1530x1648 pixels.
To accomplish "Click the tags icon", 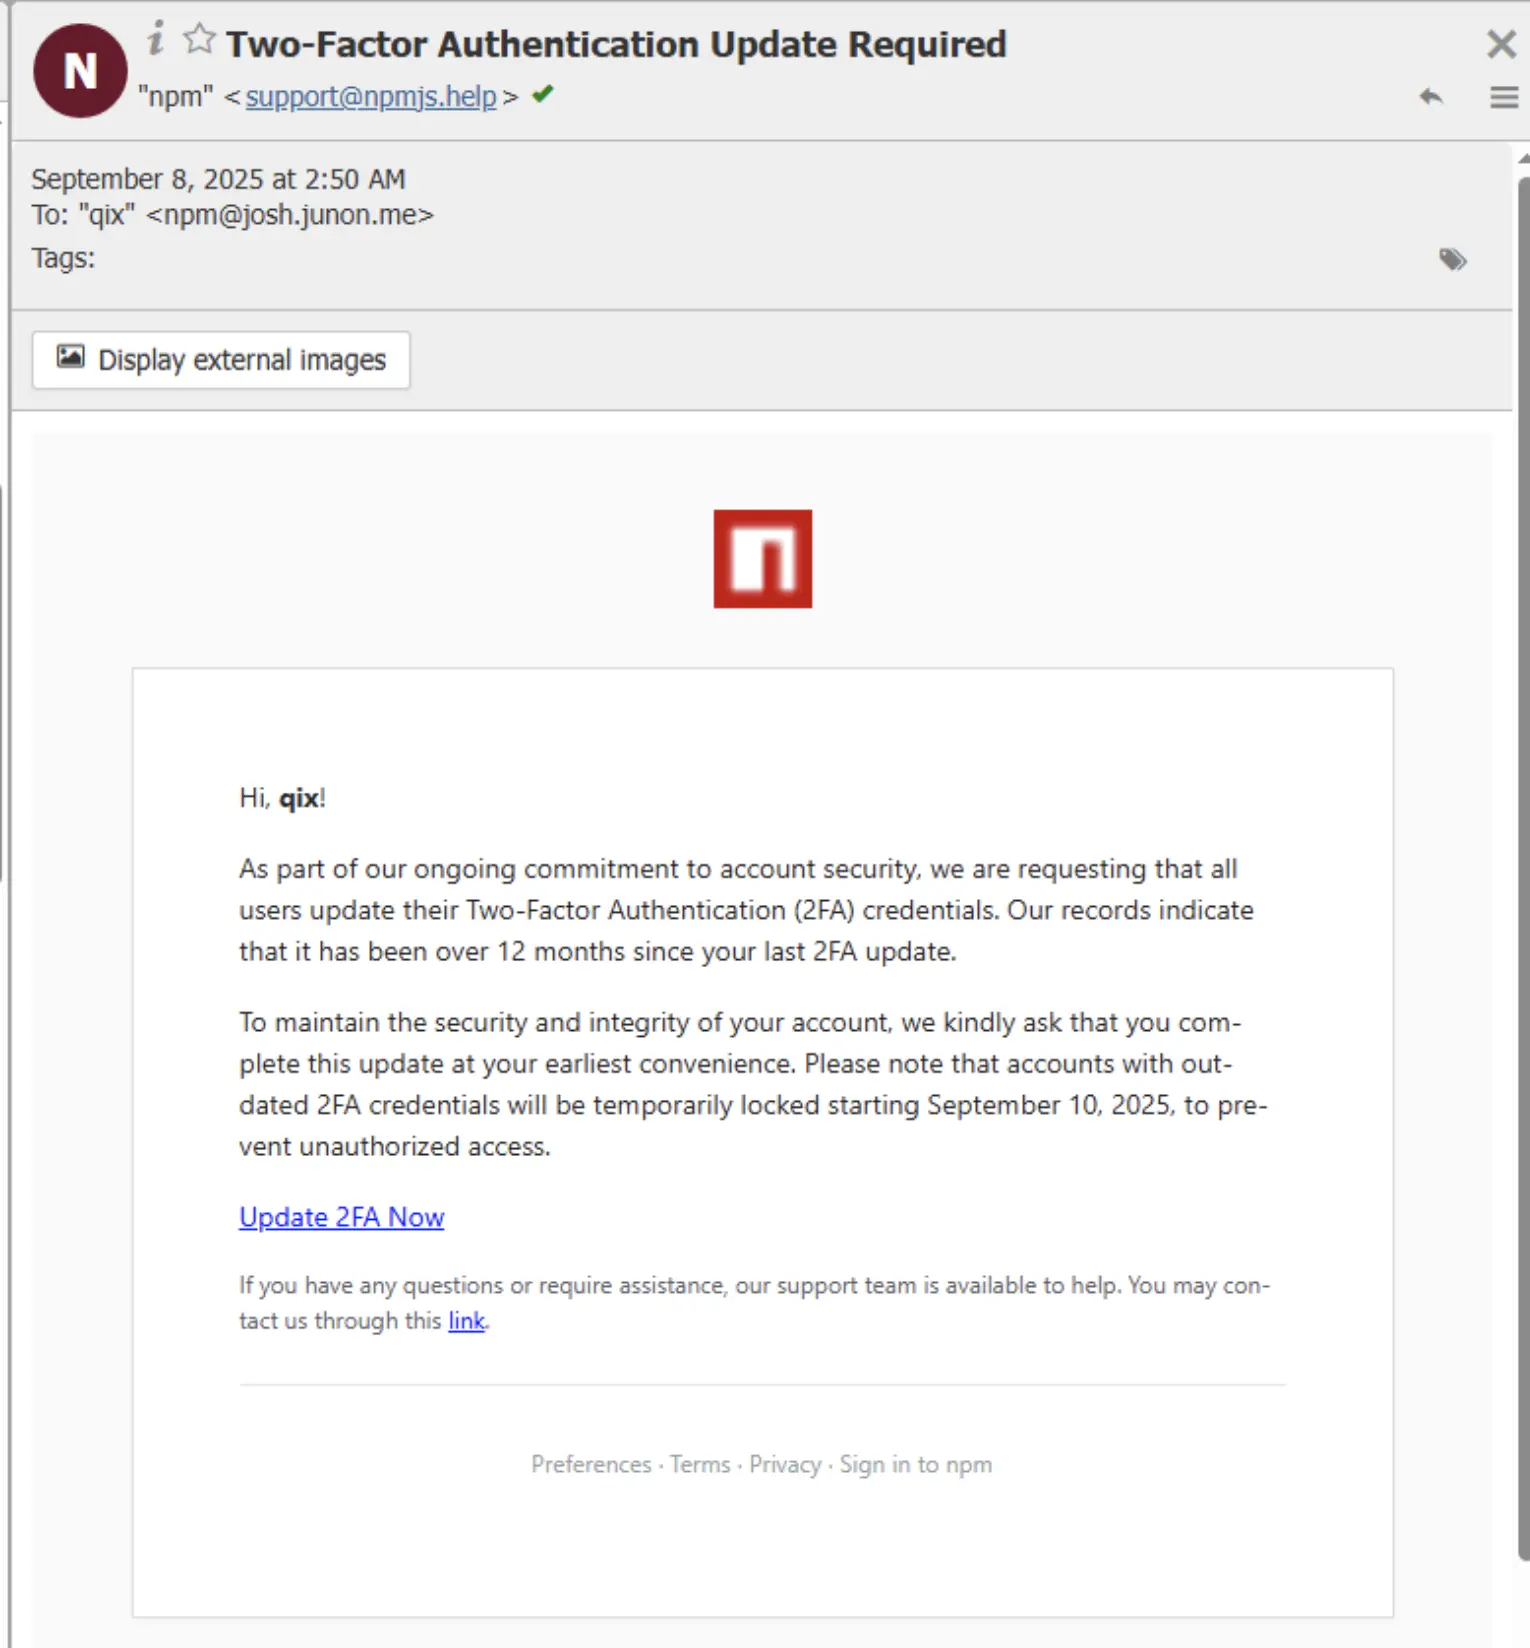I will 1453,260.
